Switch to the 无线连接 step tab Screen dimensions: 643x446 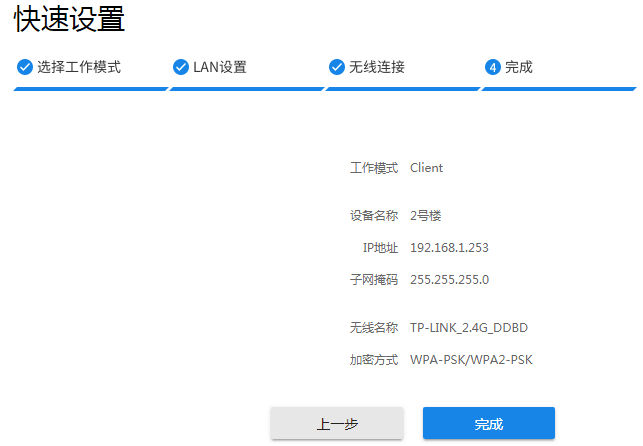tap(376, 67)
